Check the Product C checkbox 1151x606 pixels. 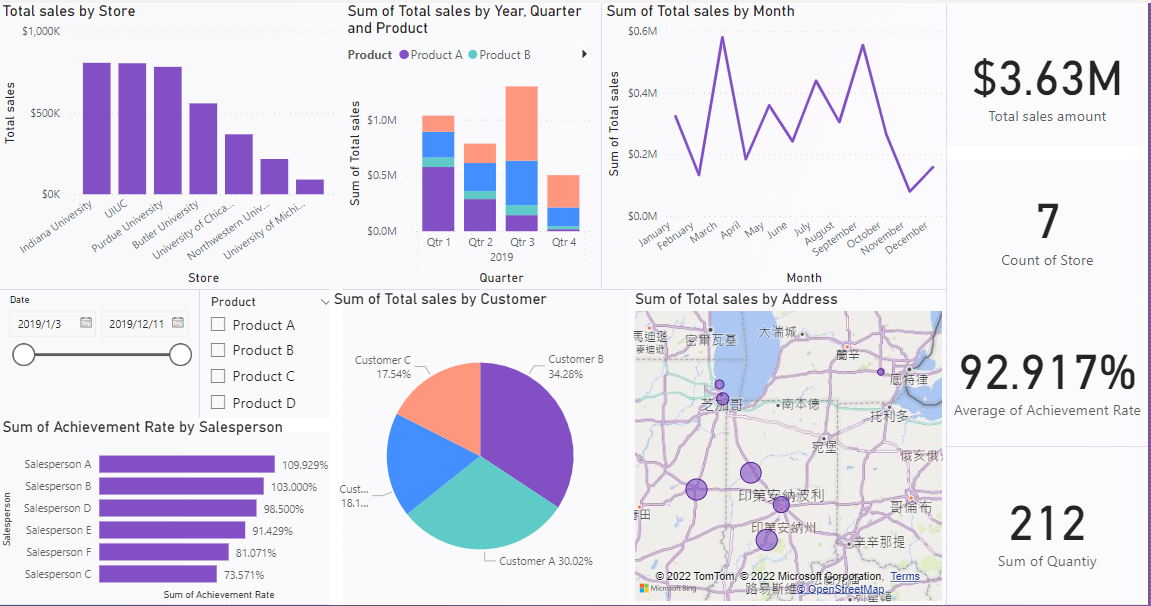[219, 375]
